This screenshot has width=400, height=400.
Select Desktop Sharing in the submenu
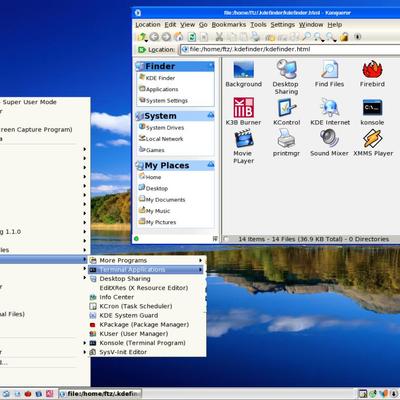tap(147, 279)
